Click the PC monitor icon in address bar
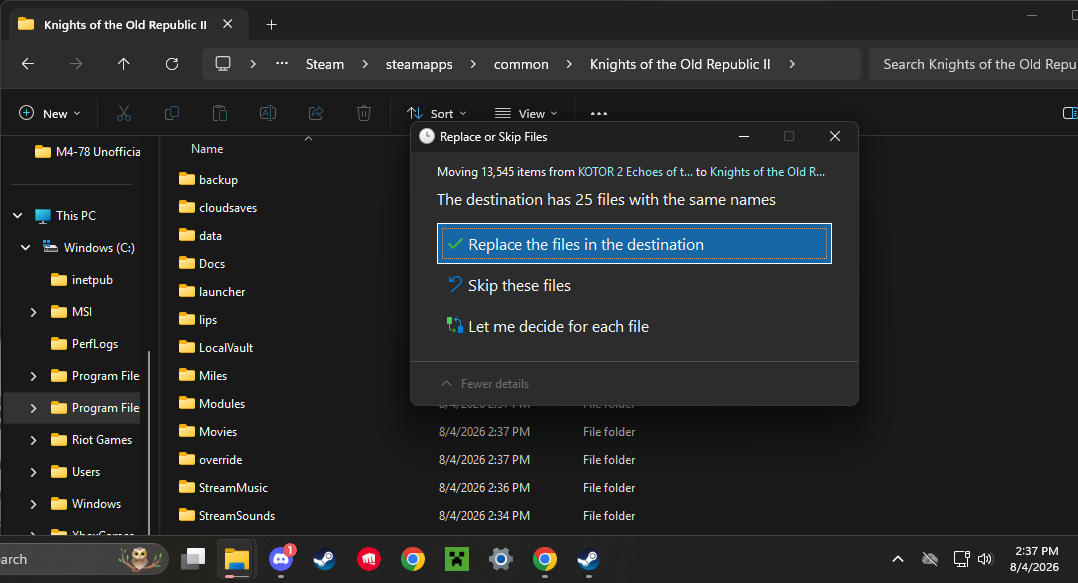Image resolution: width=1078 pixels, height=583 pixels. 223,64
